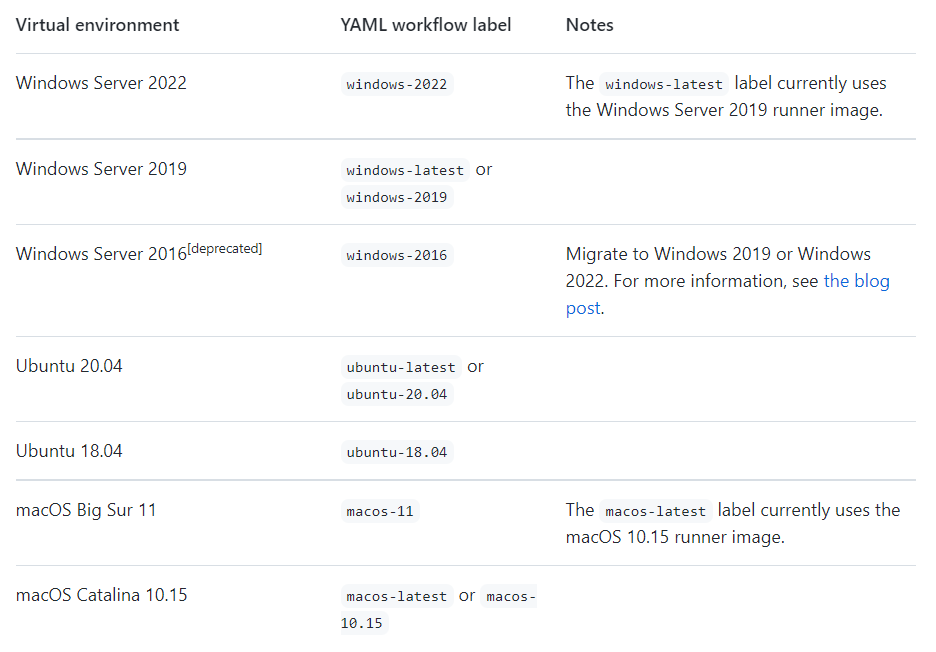Click 'windows-latest' label in Server 2019 row

point(405,170)
